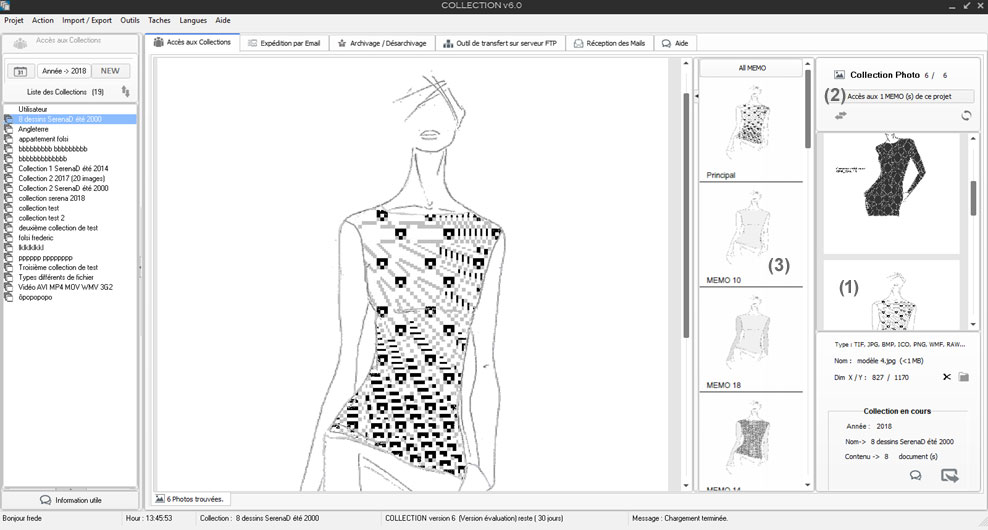The height and width of the screenshot is (530, 988).
Task: Click the All MEMO button
Action: [x=752, y=68]
